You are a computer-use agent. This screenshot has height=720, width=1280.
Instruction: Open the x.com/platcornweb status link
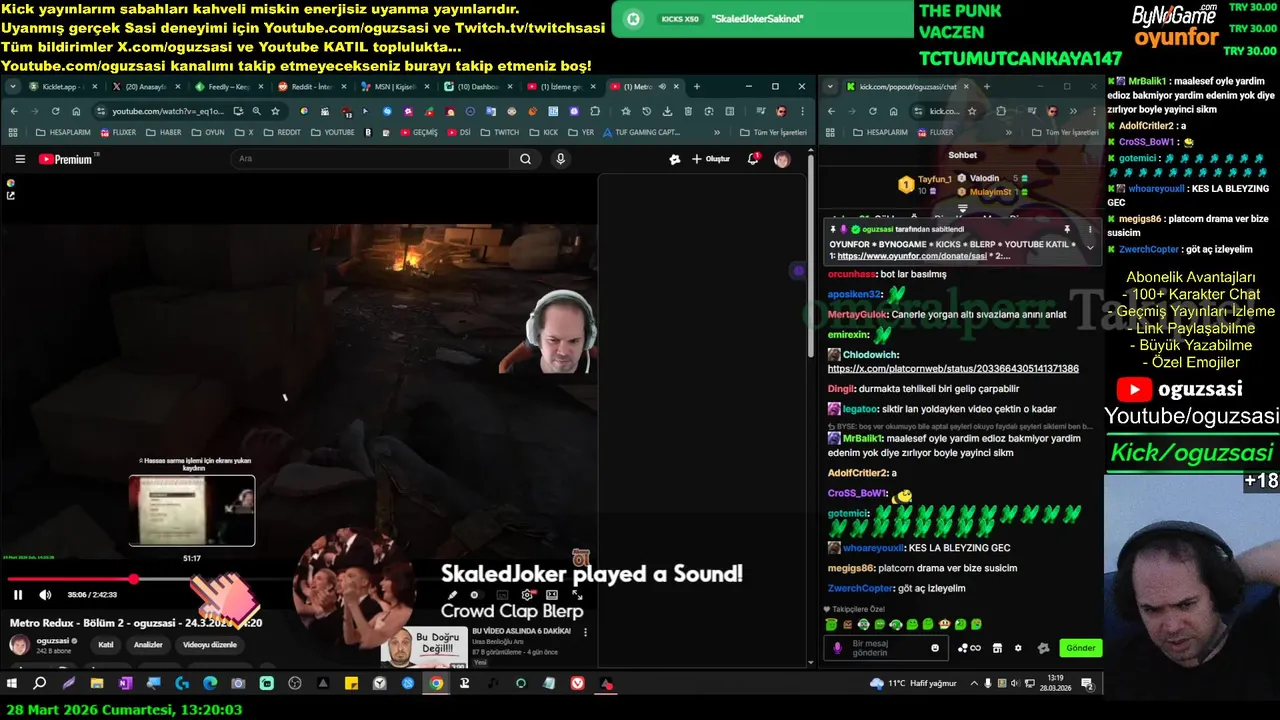(x=953, y=369)
